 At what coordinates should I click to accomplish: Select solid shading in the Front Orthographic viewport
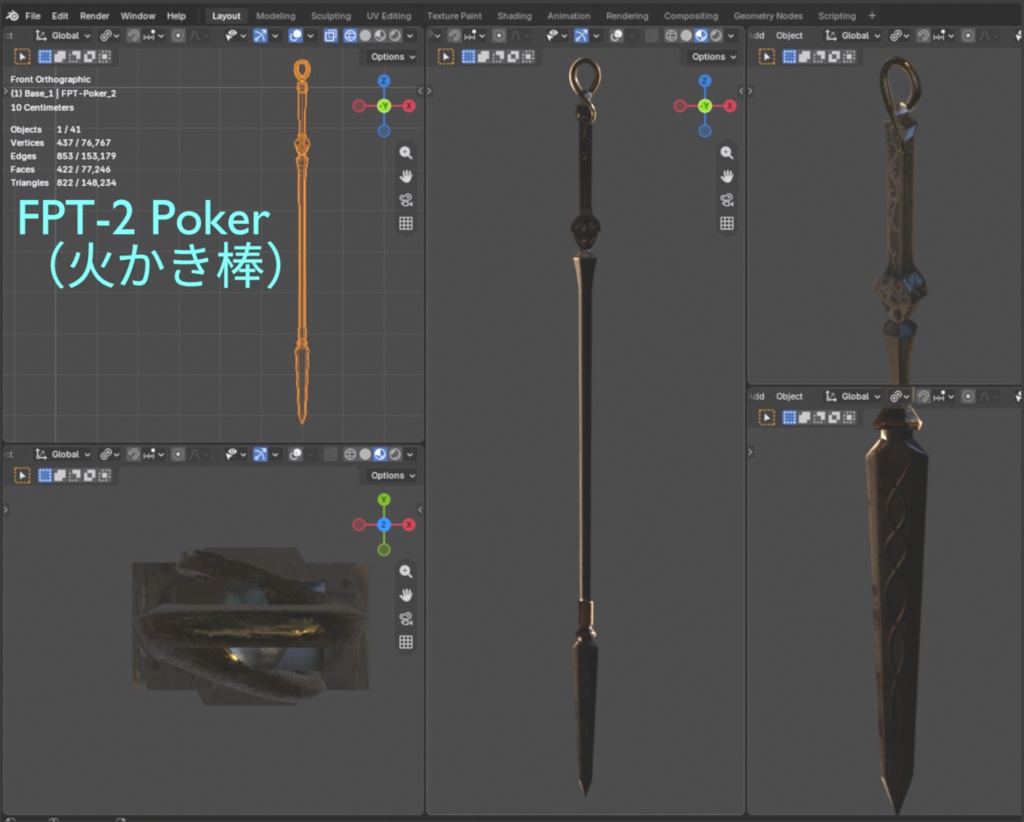(x=365, y=36)
